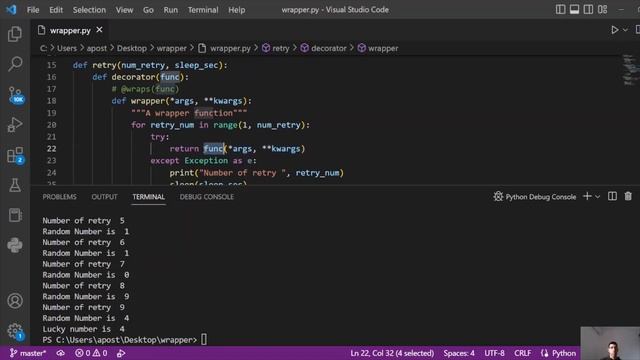Switch to the DEBUG CONSOLE tab
Image resolution: width=640 pixels, height=360 pixels.
coord(207,197)
